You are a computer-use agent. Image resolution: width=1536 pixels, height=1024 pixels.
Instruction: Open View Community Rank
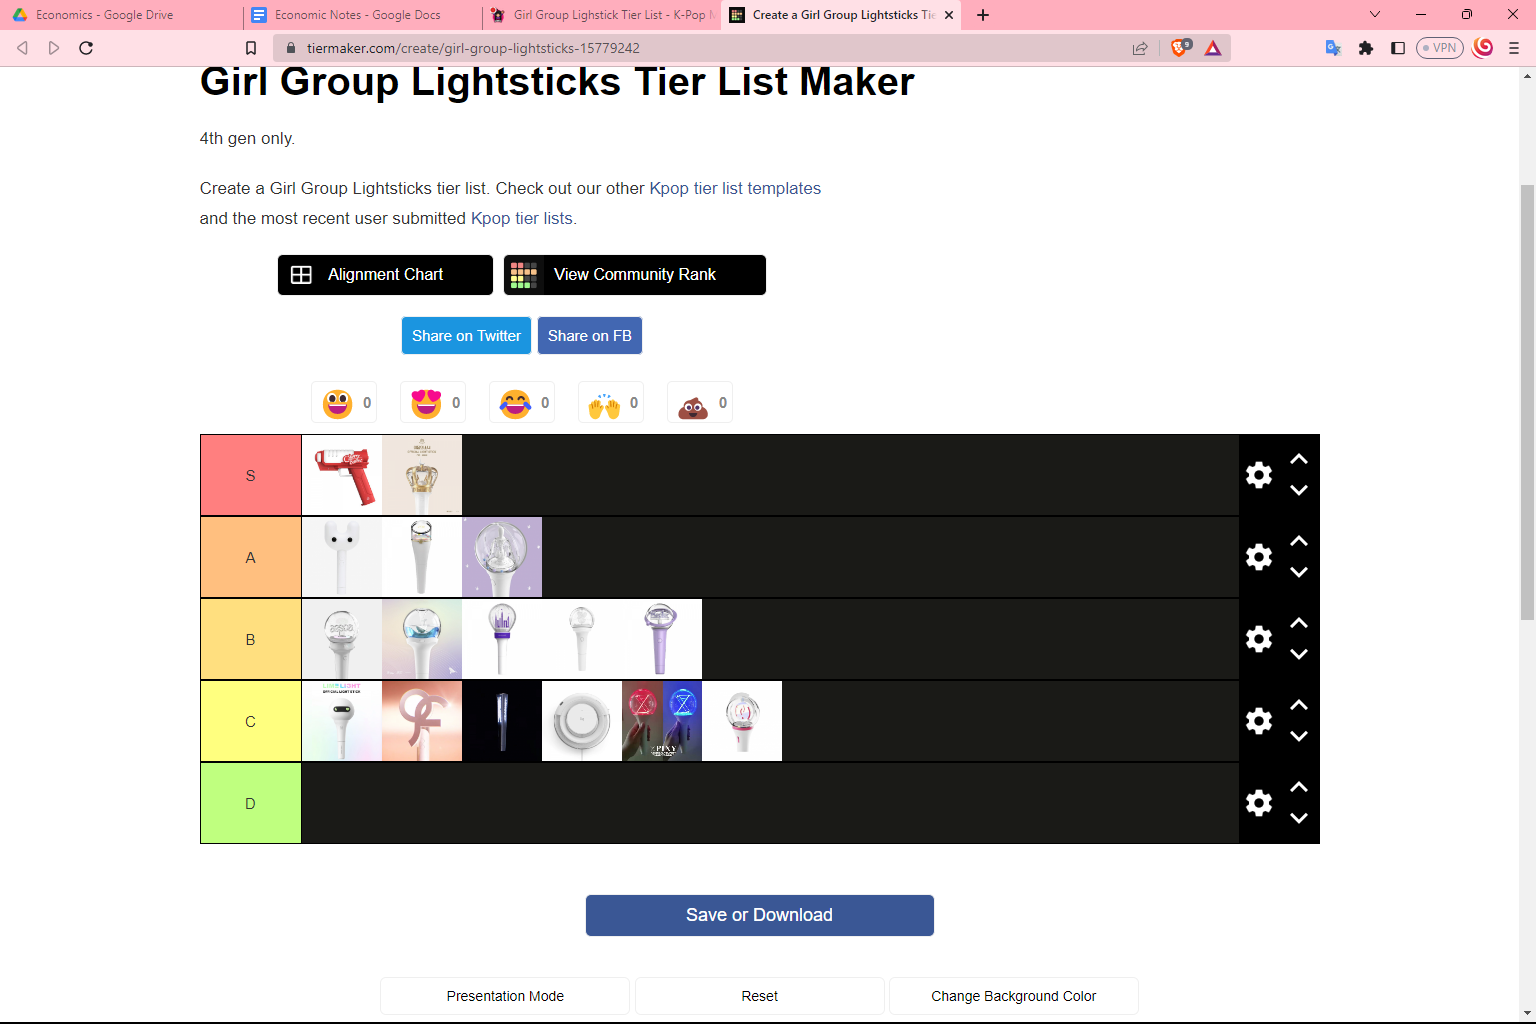coord(635,275)
